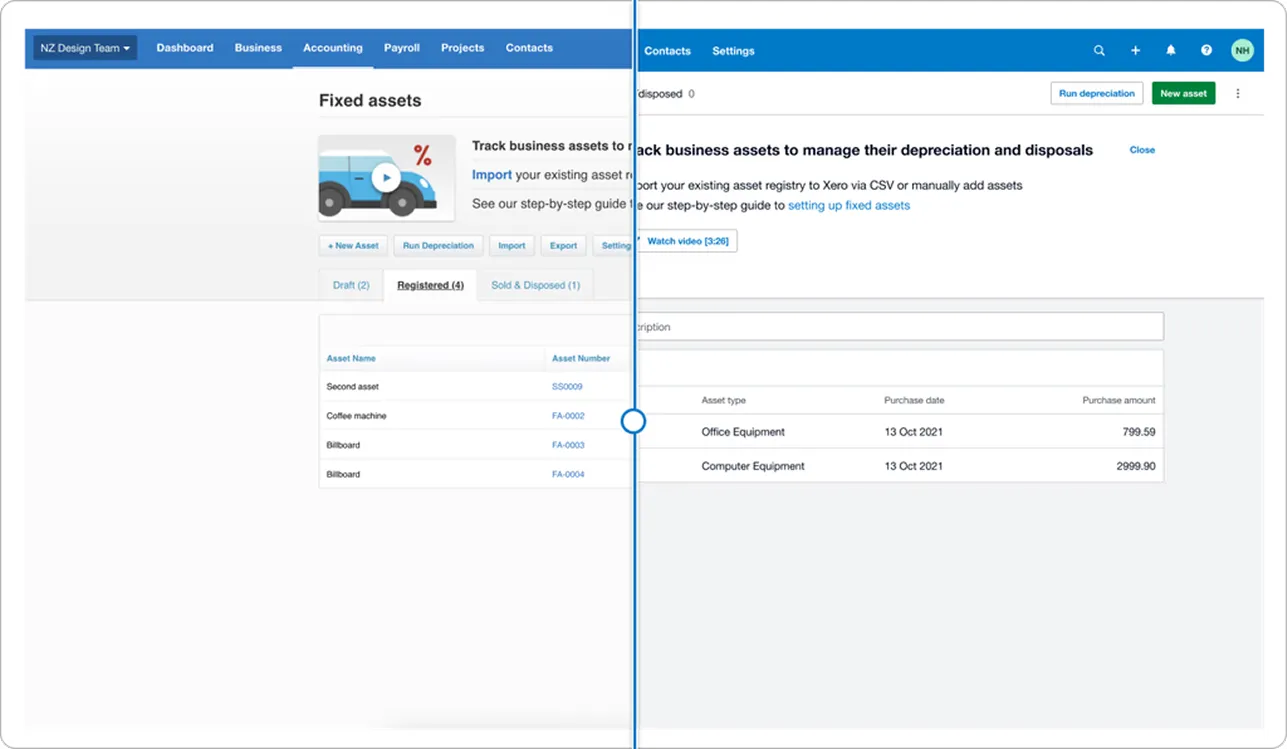Sort by the Purchase date column header
The height and width of the screenshot is (749, 1287).
coord(914,400)
